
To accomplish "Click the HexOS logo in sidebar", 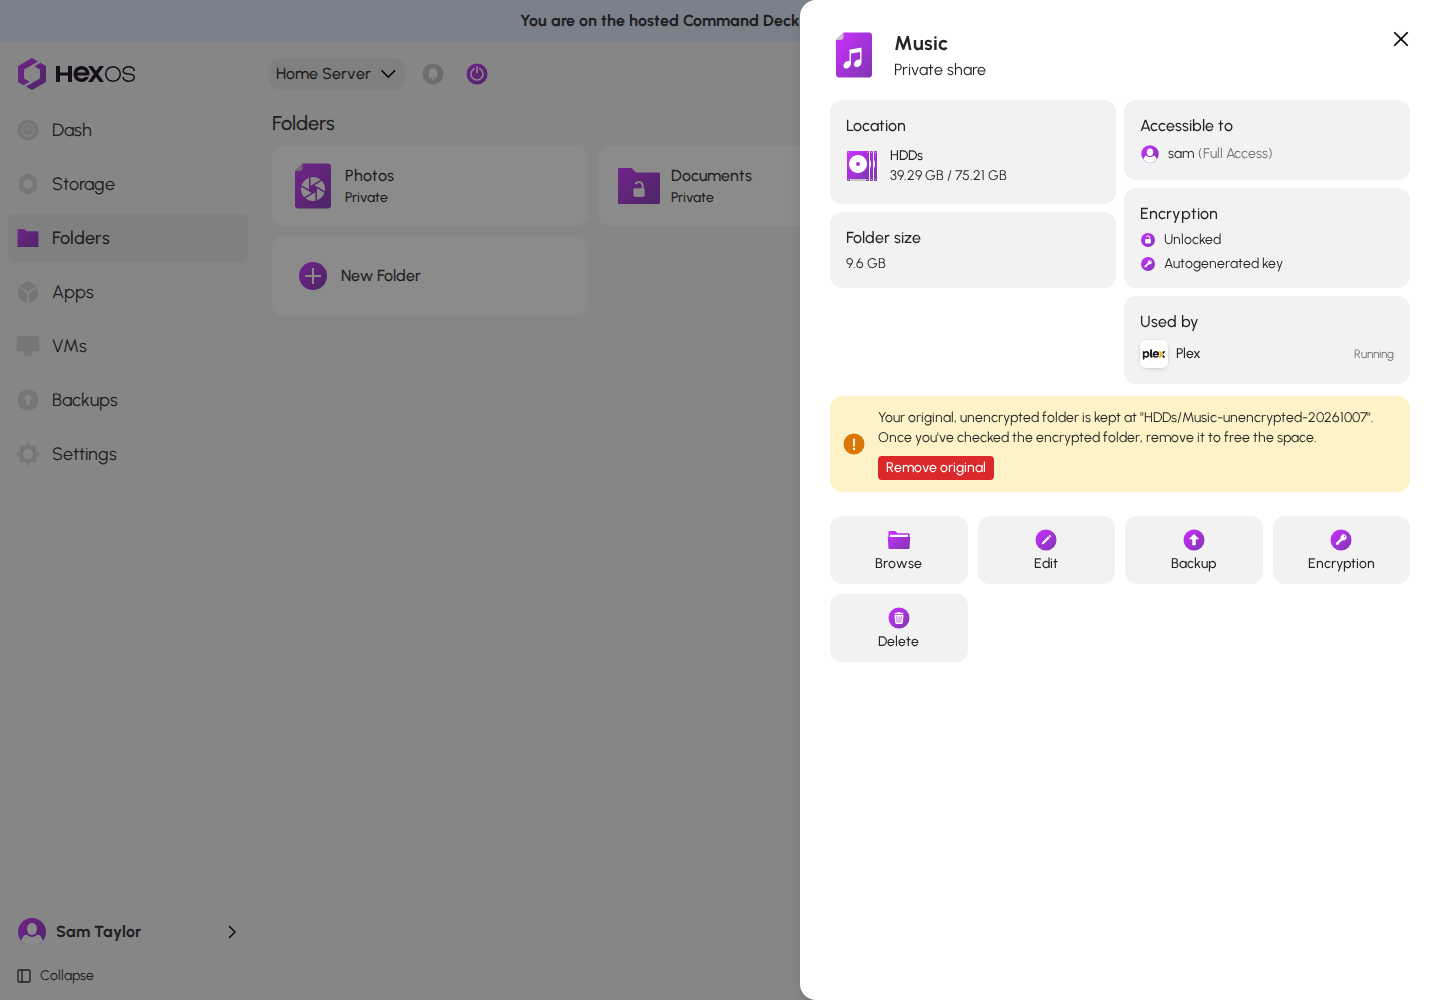I will [x=76, y=74].
